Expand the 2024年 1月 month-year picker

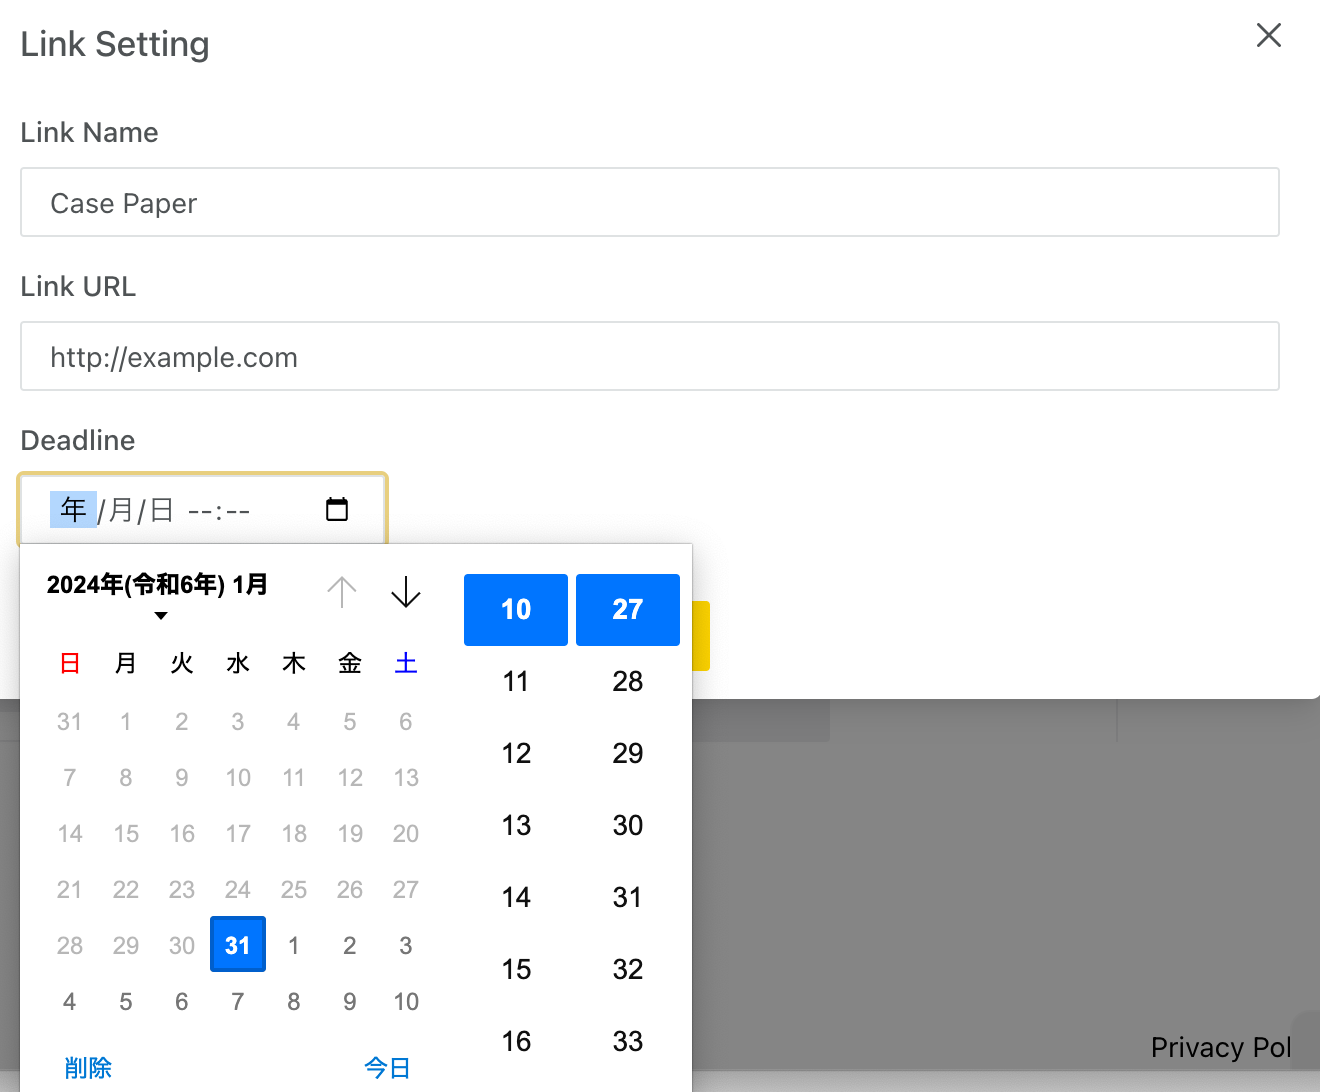click(x=158, y=596)
